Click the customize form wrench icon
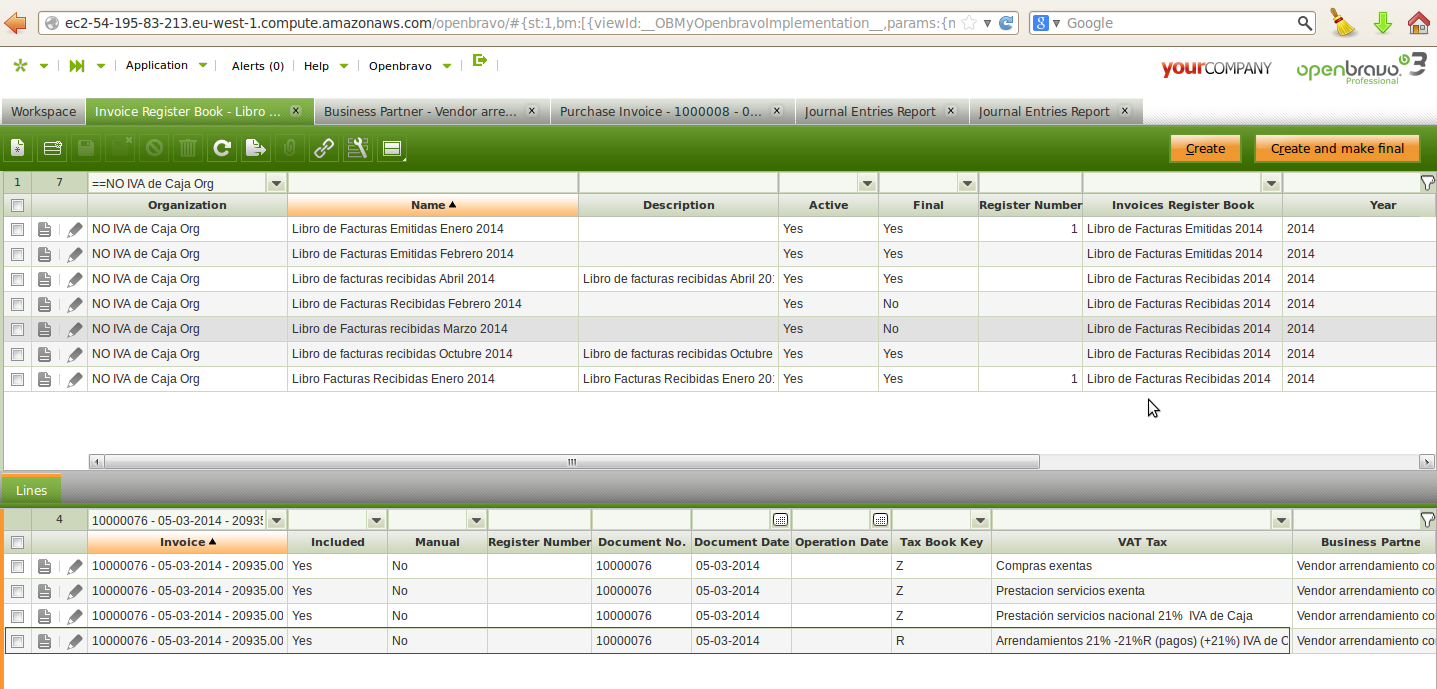Image resolution: width=1437 pixels, height=689 pixels. (x=358, y=149)
